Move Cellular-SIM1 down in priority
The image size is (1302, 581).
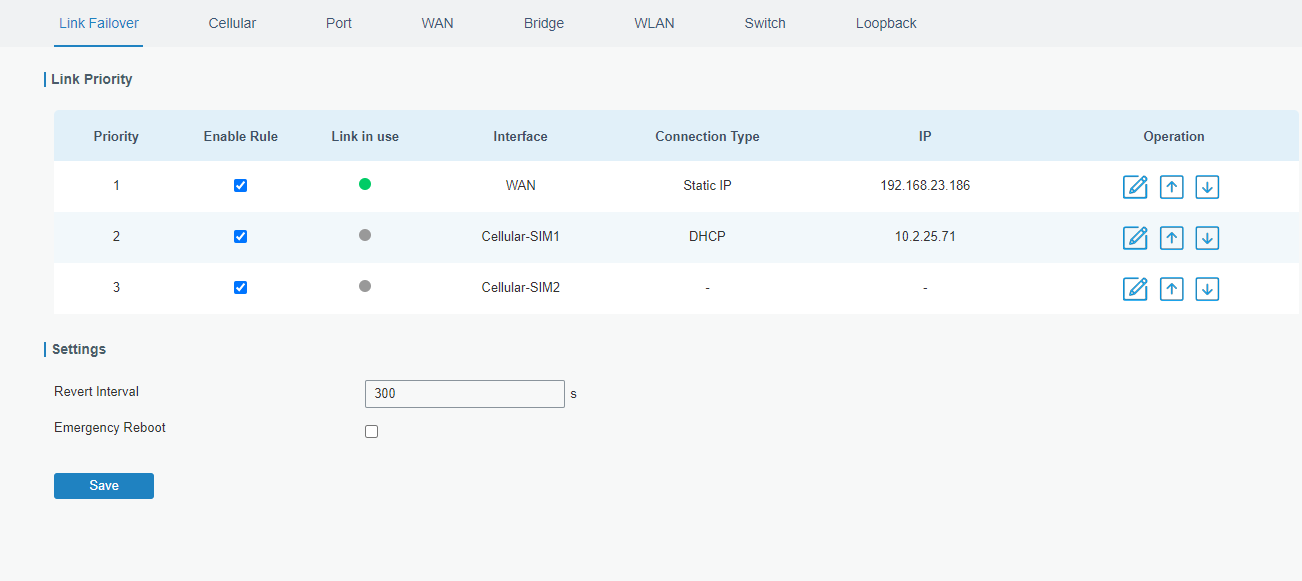[1207, 238]
